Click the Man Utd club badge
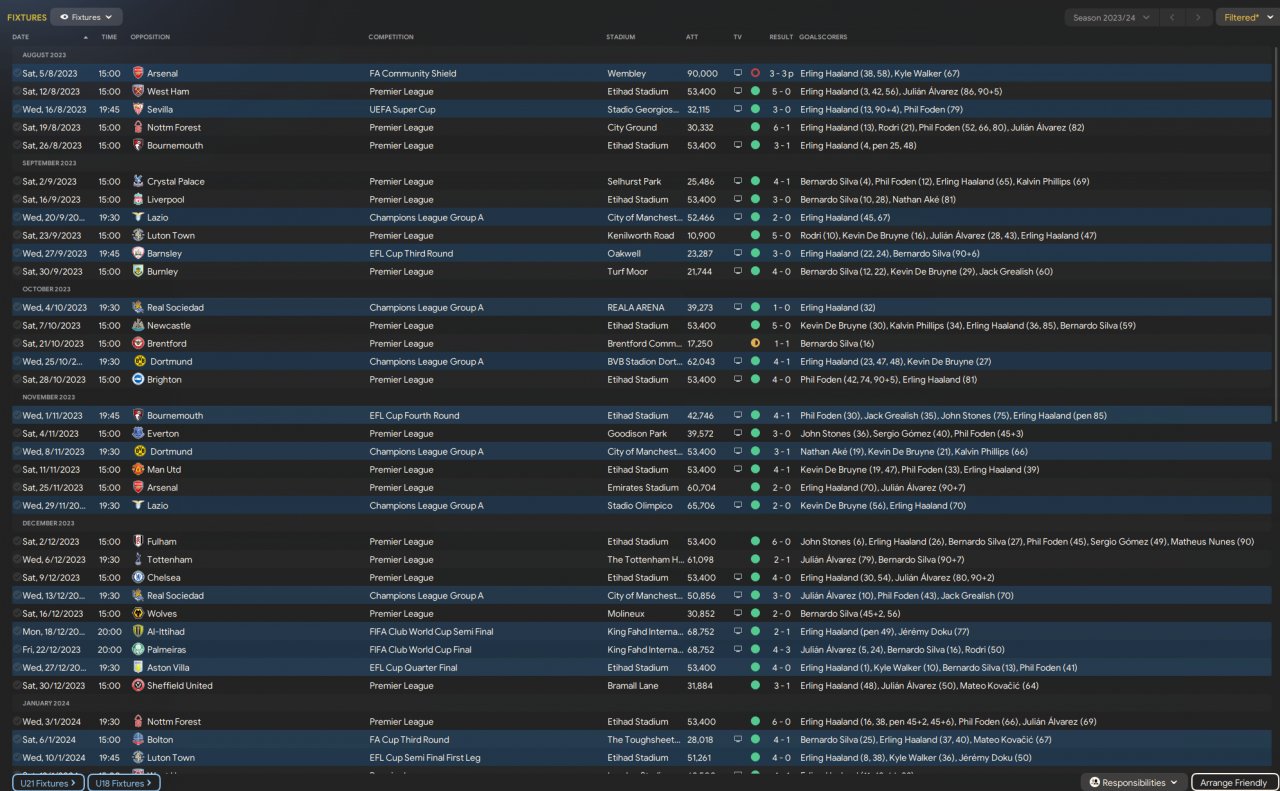Image resolution: width=1280 pixels, height=791 pixels. [x=138, y=469]
